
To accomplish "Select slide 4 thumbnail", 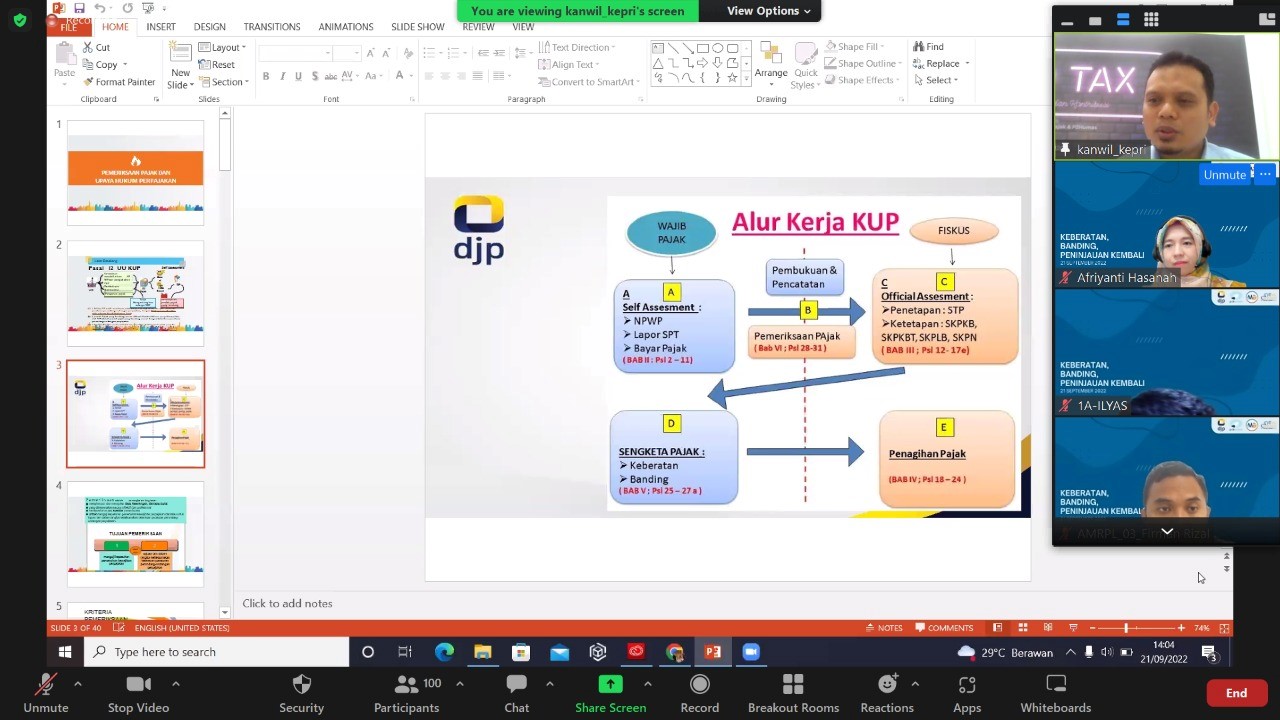I will coord(135,533).
